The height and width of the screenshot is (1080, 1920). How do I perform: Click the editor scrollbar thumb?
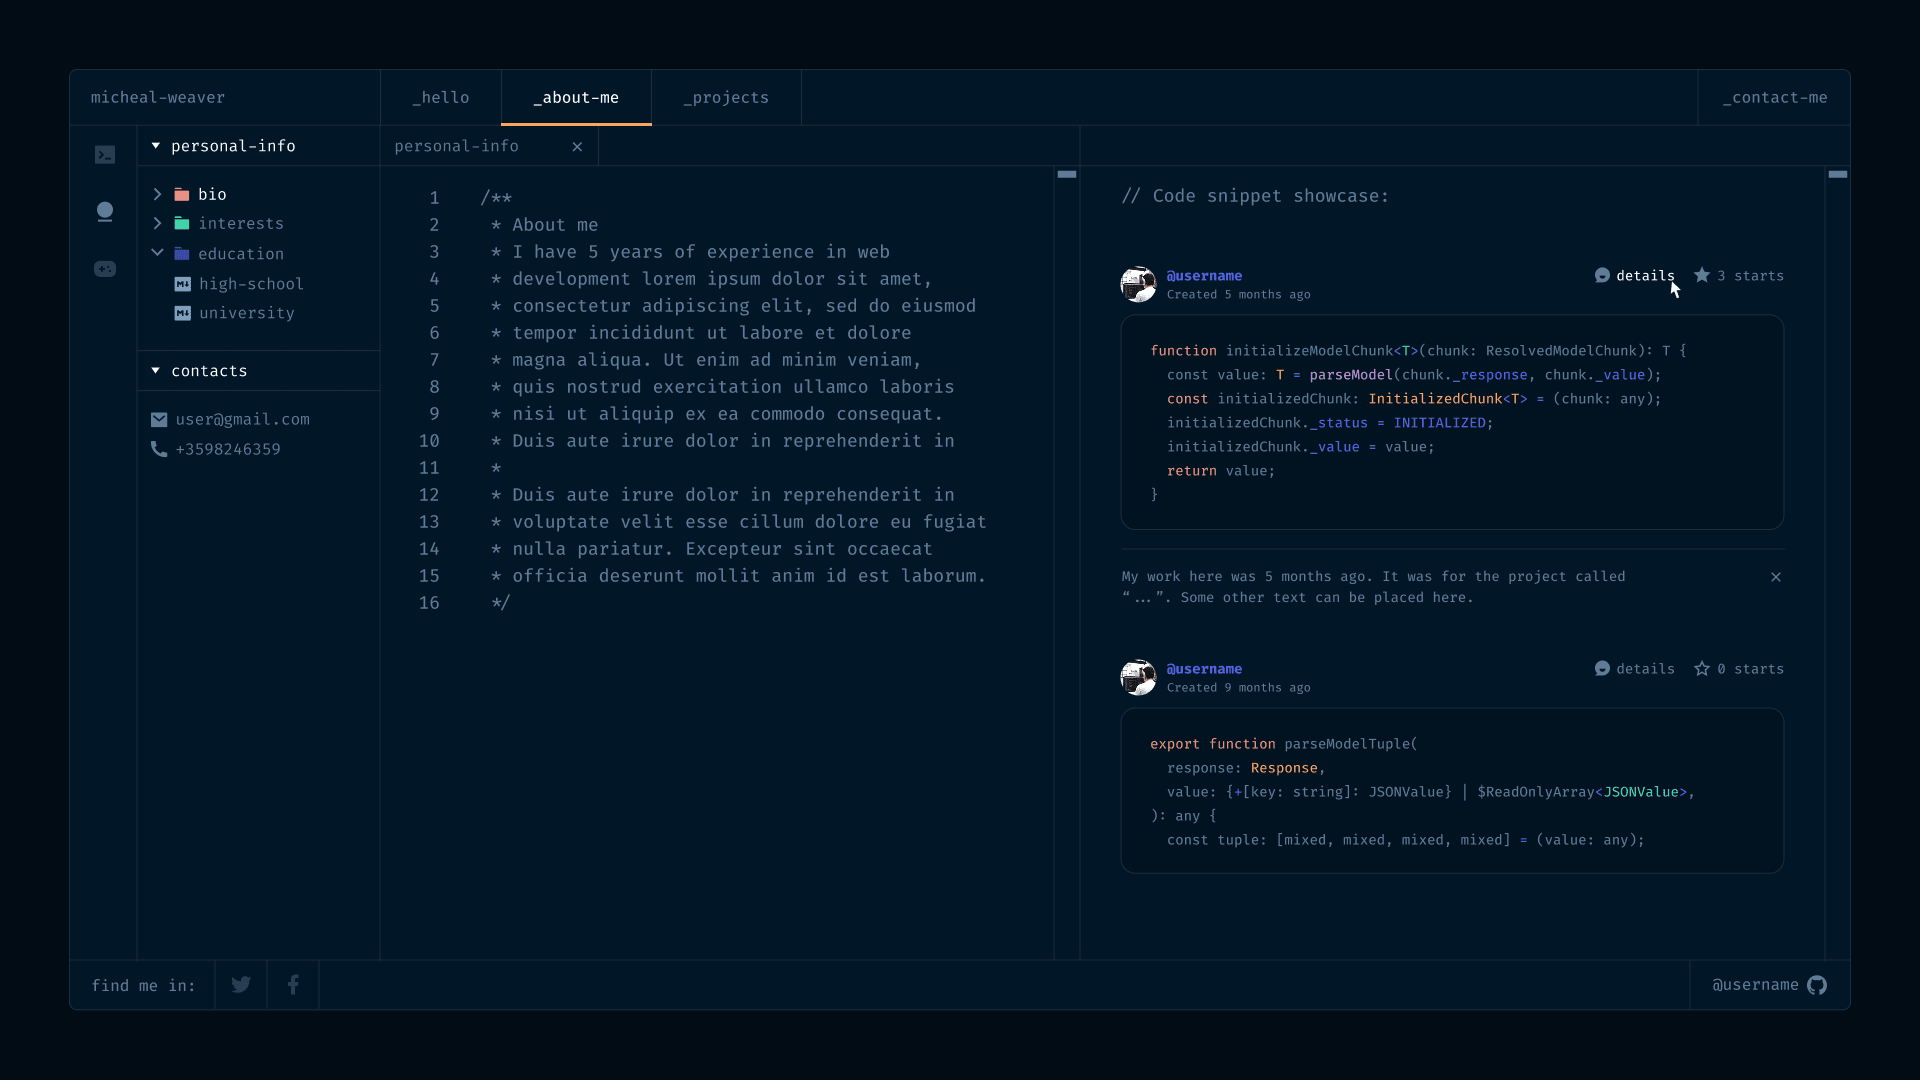1067,174
